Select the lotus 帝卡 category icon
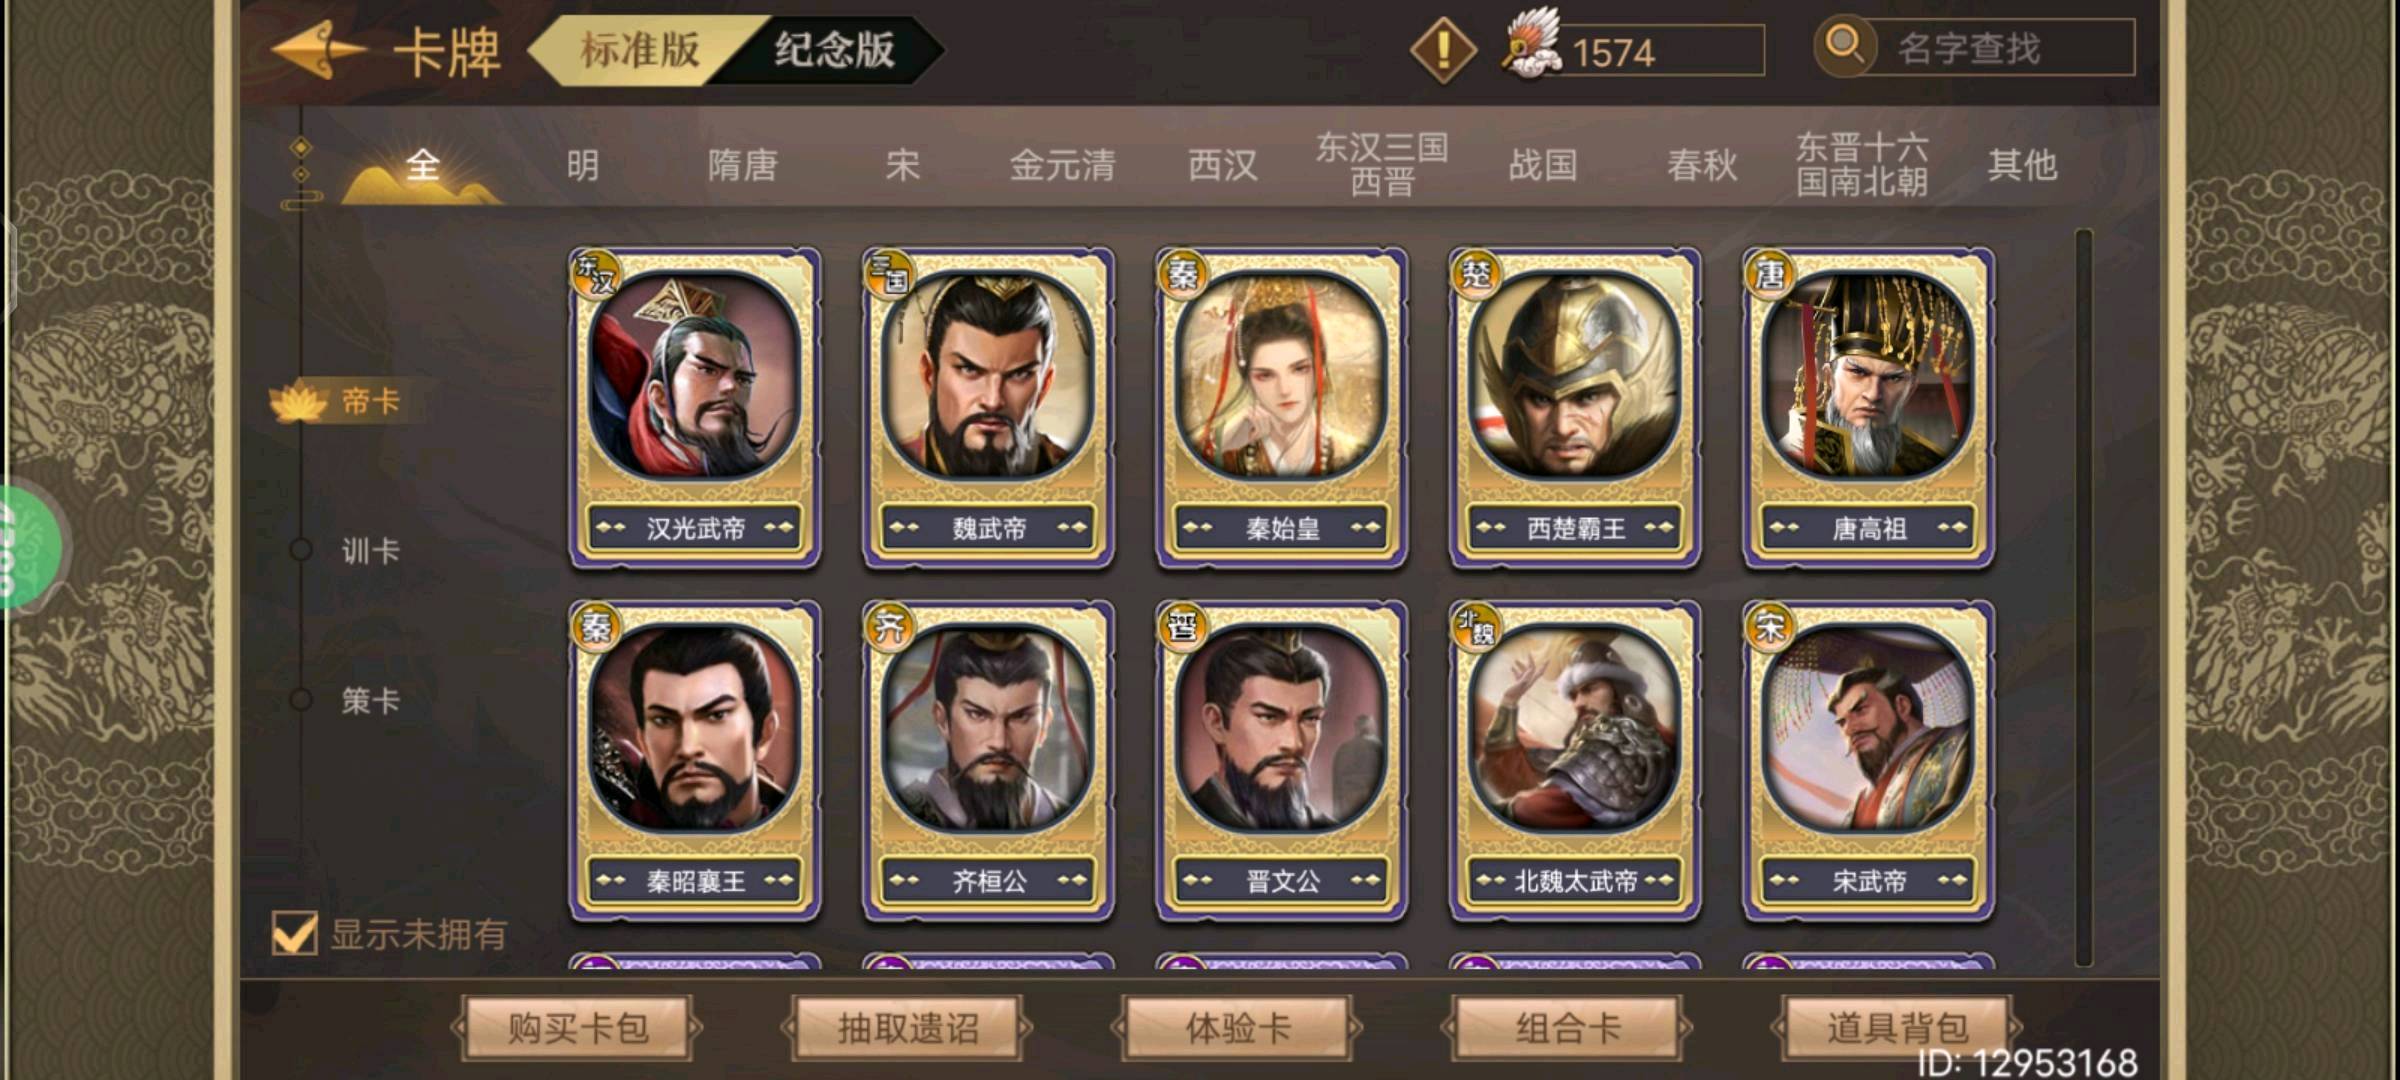The width and height of the screenshot is (2400, 1080). click(298, 402)
